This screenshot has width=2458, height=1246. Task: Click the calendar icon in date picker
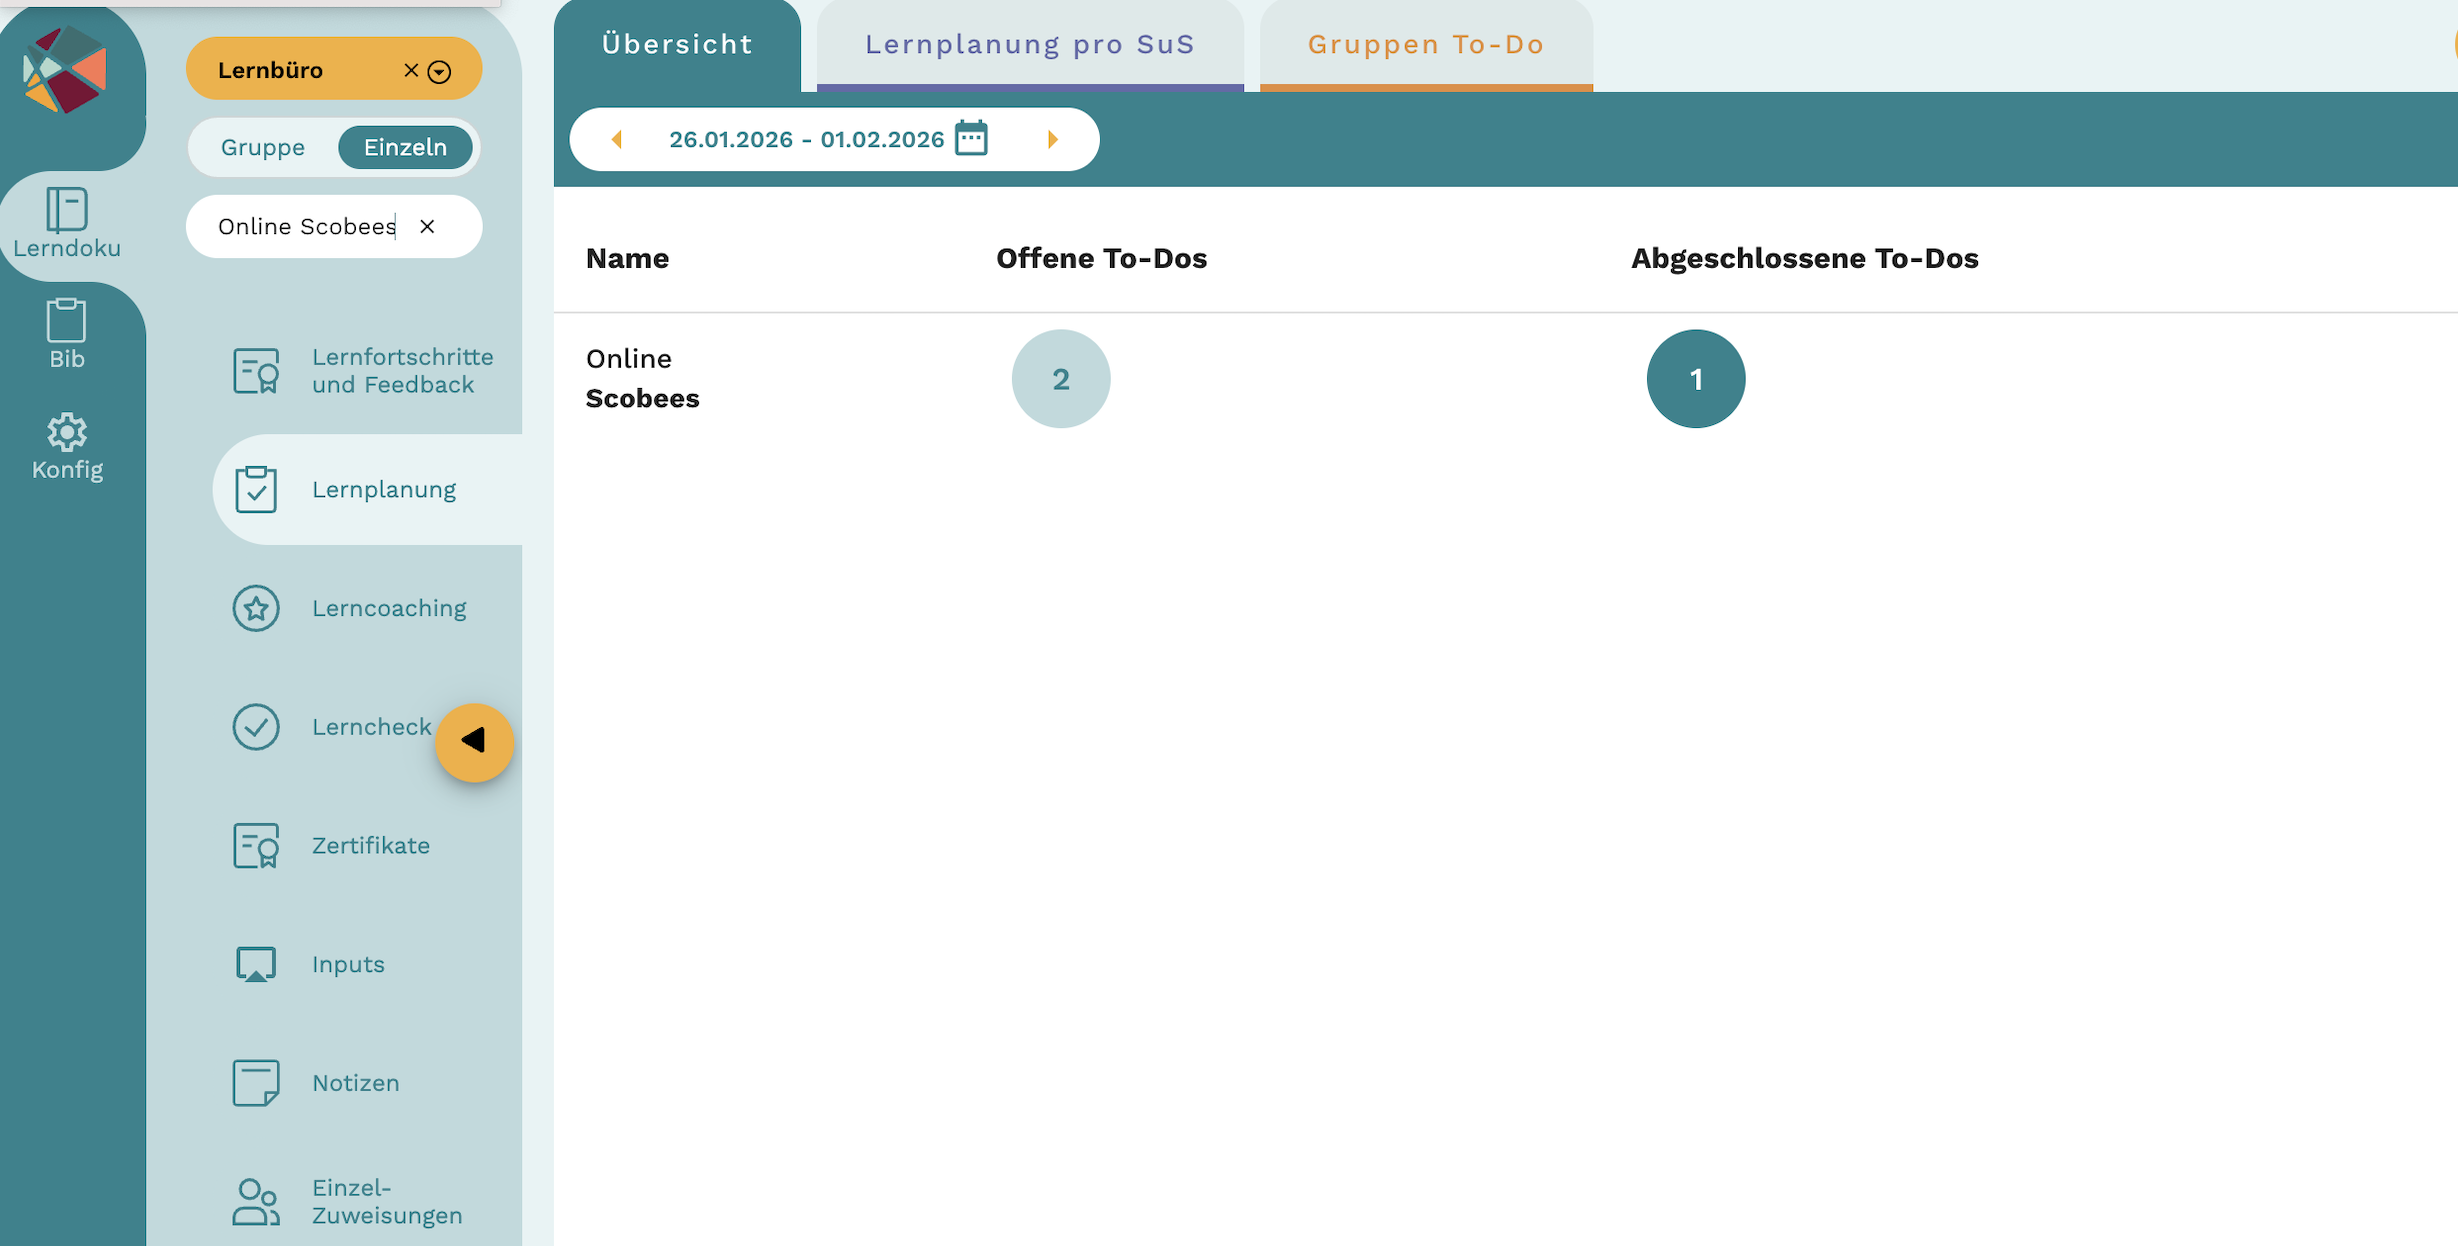970,139
